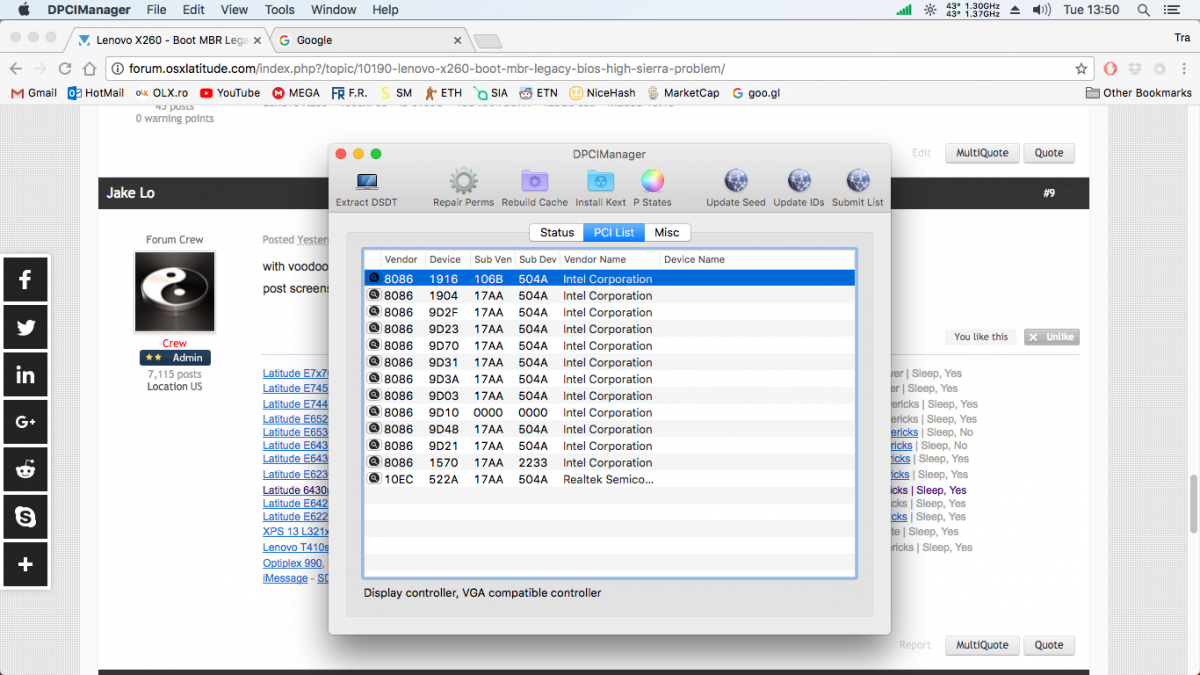Share page via Twitter sidebar icon
Image resolution: width=1200 pixels, height=675 pixels.
point(25,327)
